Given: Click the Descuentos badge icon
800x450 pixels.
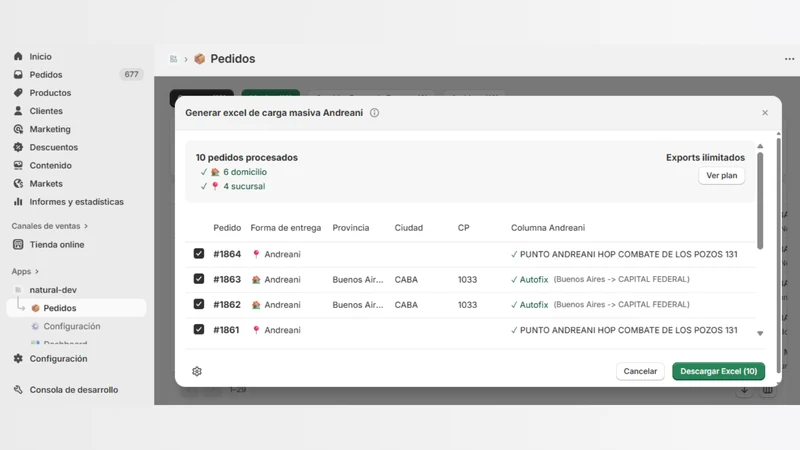Looking at the screenshot, I should click(18, 147).
